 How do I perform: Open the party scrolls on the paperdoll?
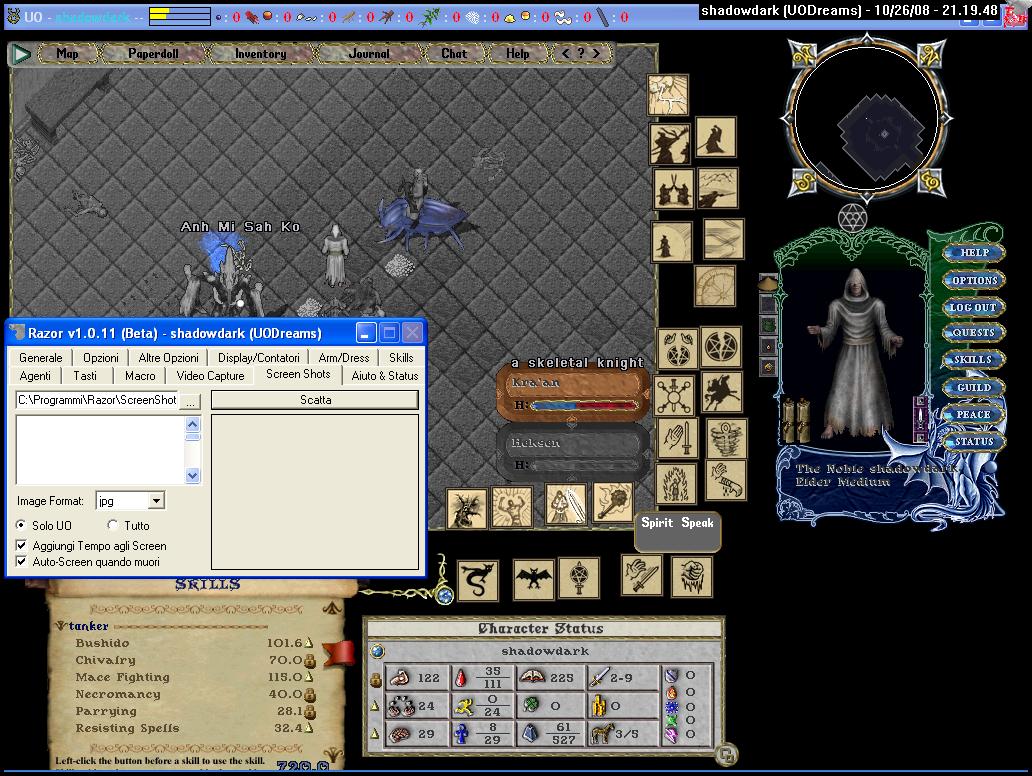tap(797, 420)
